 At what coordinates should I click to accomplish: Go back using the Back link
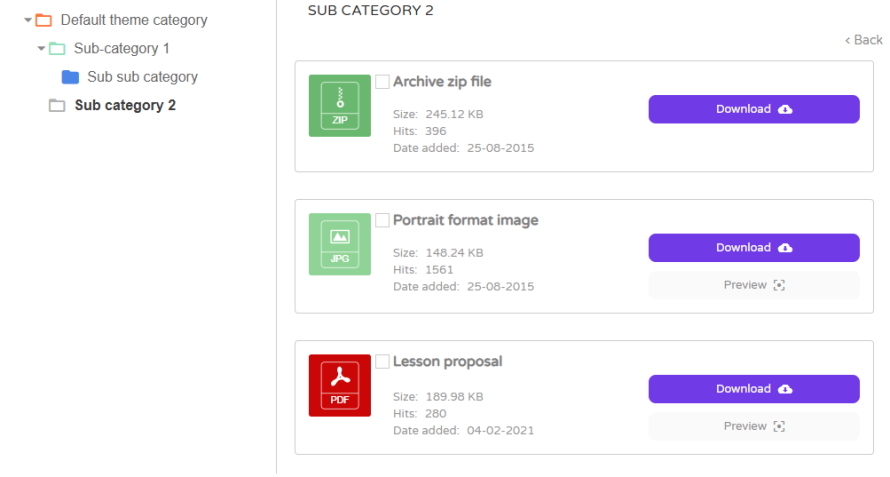tap(864, 40)
